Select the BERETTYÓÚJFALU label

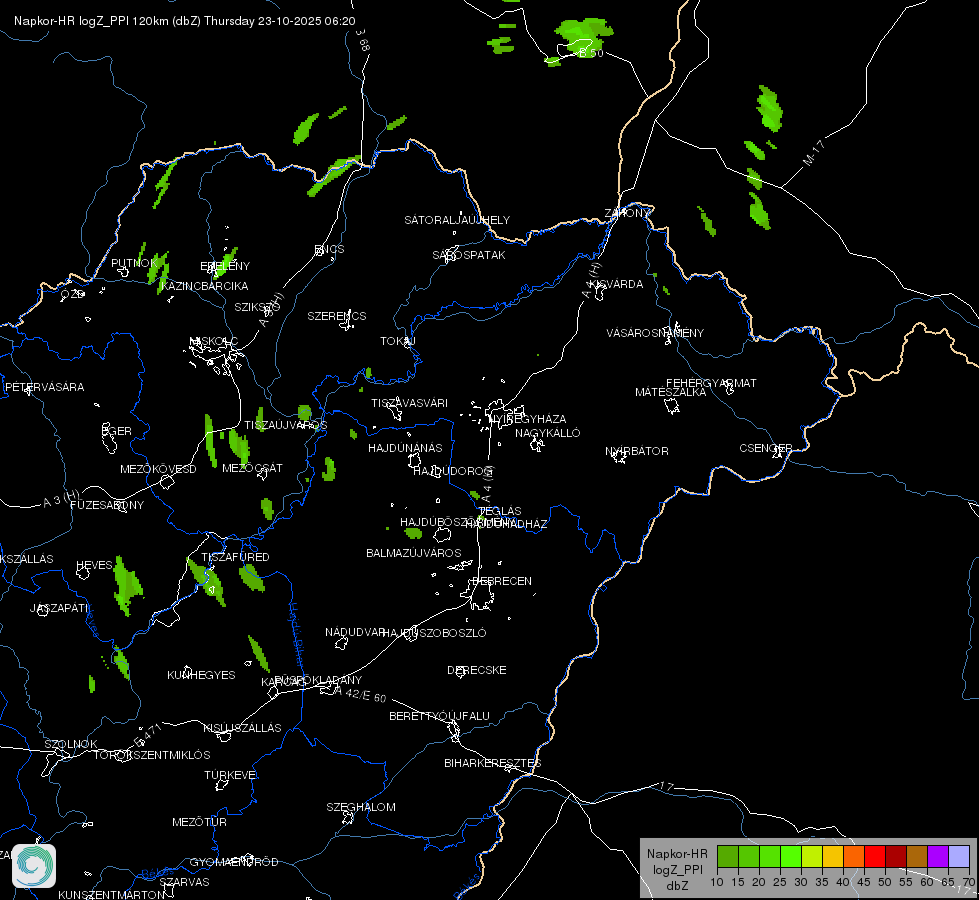(x=439, y=716)
